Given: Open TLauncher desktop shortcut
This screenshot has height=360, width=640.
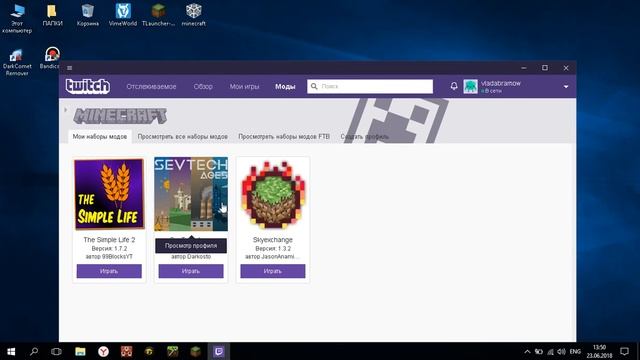Looking at the screenshot, I should tap(158, 16).
